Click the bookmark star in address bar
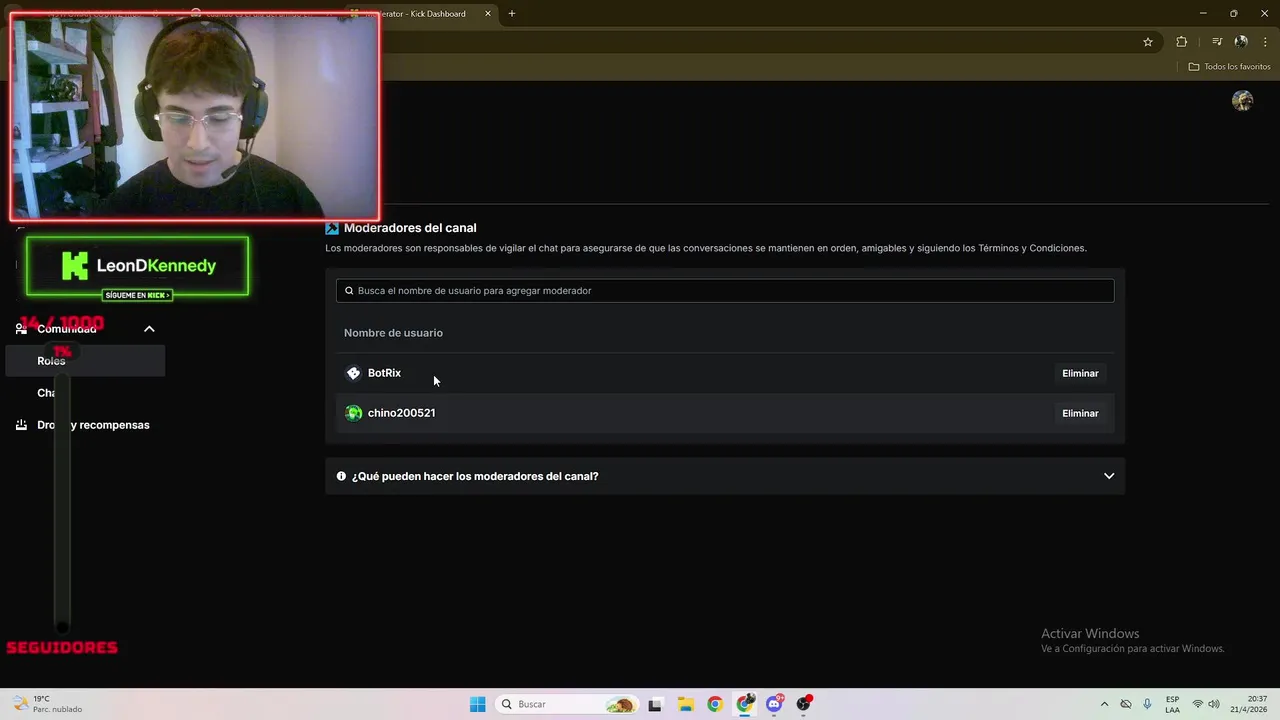The width and height of the screenshot is (1280, 720). (1148, 42)
